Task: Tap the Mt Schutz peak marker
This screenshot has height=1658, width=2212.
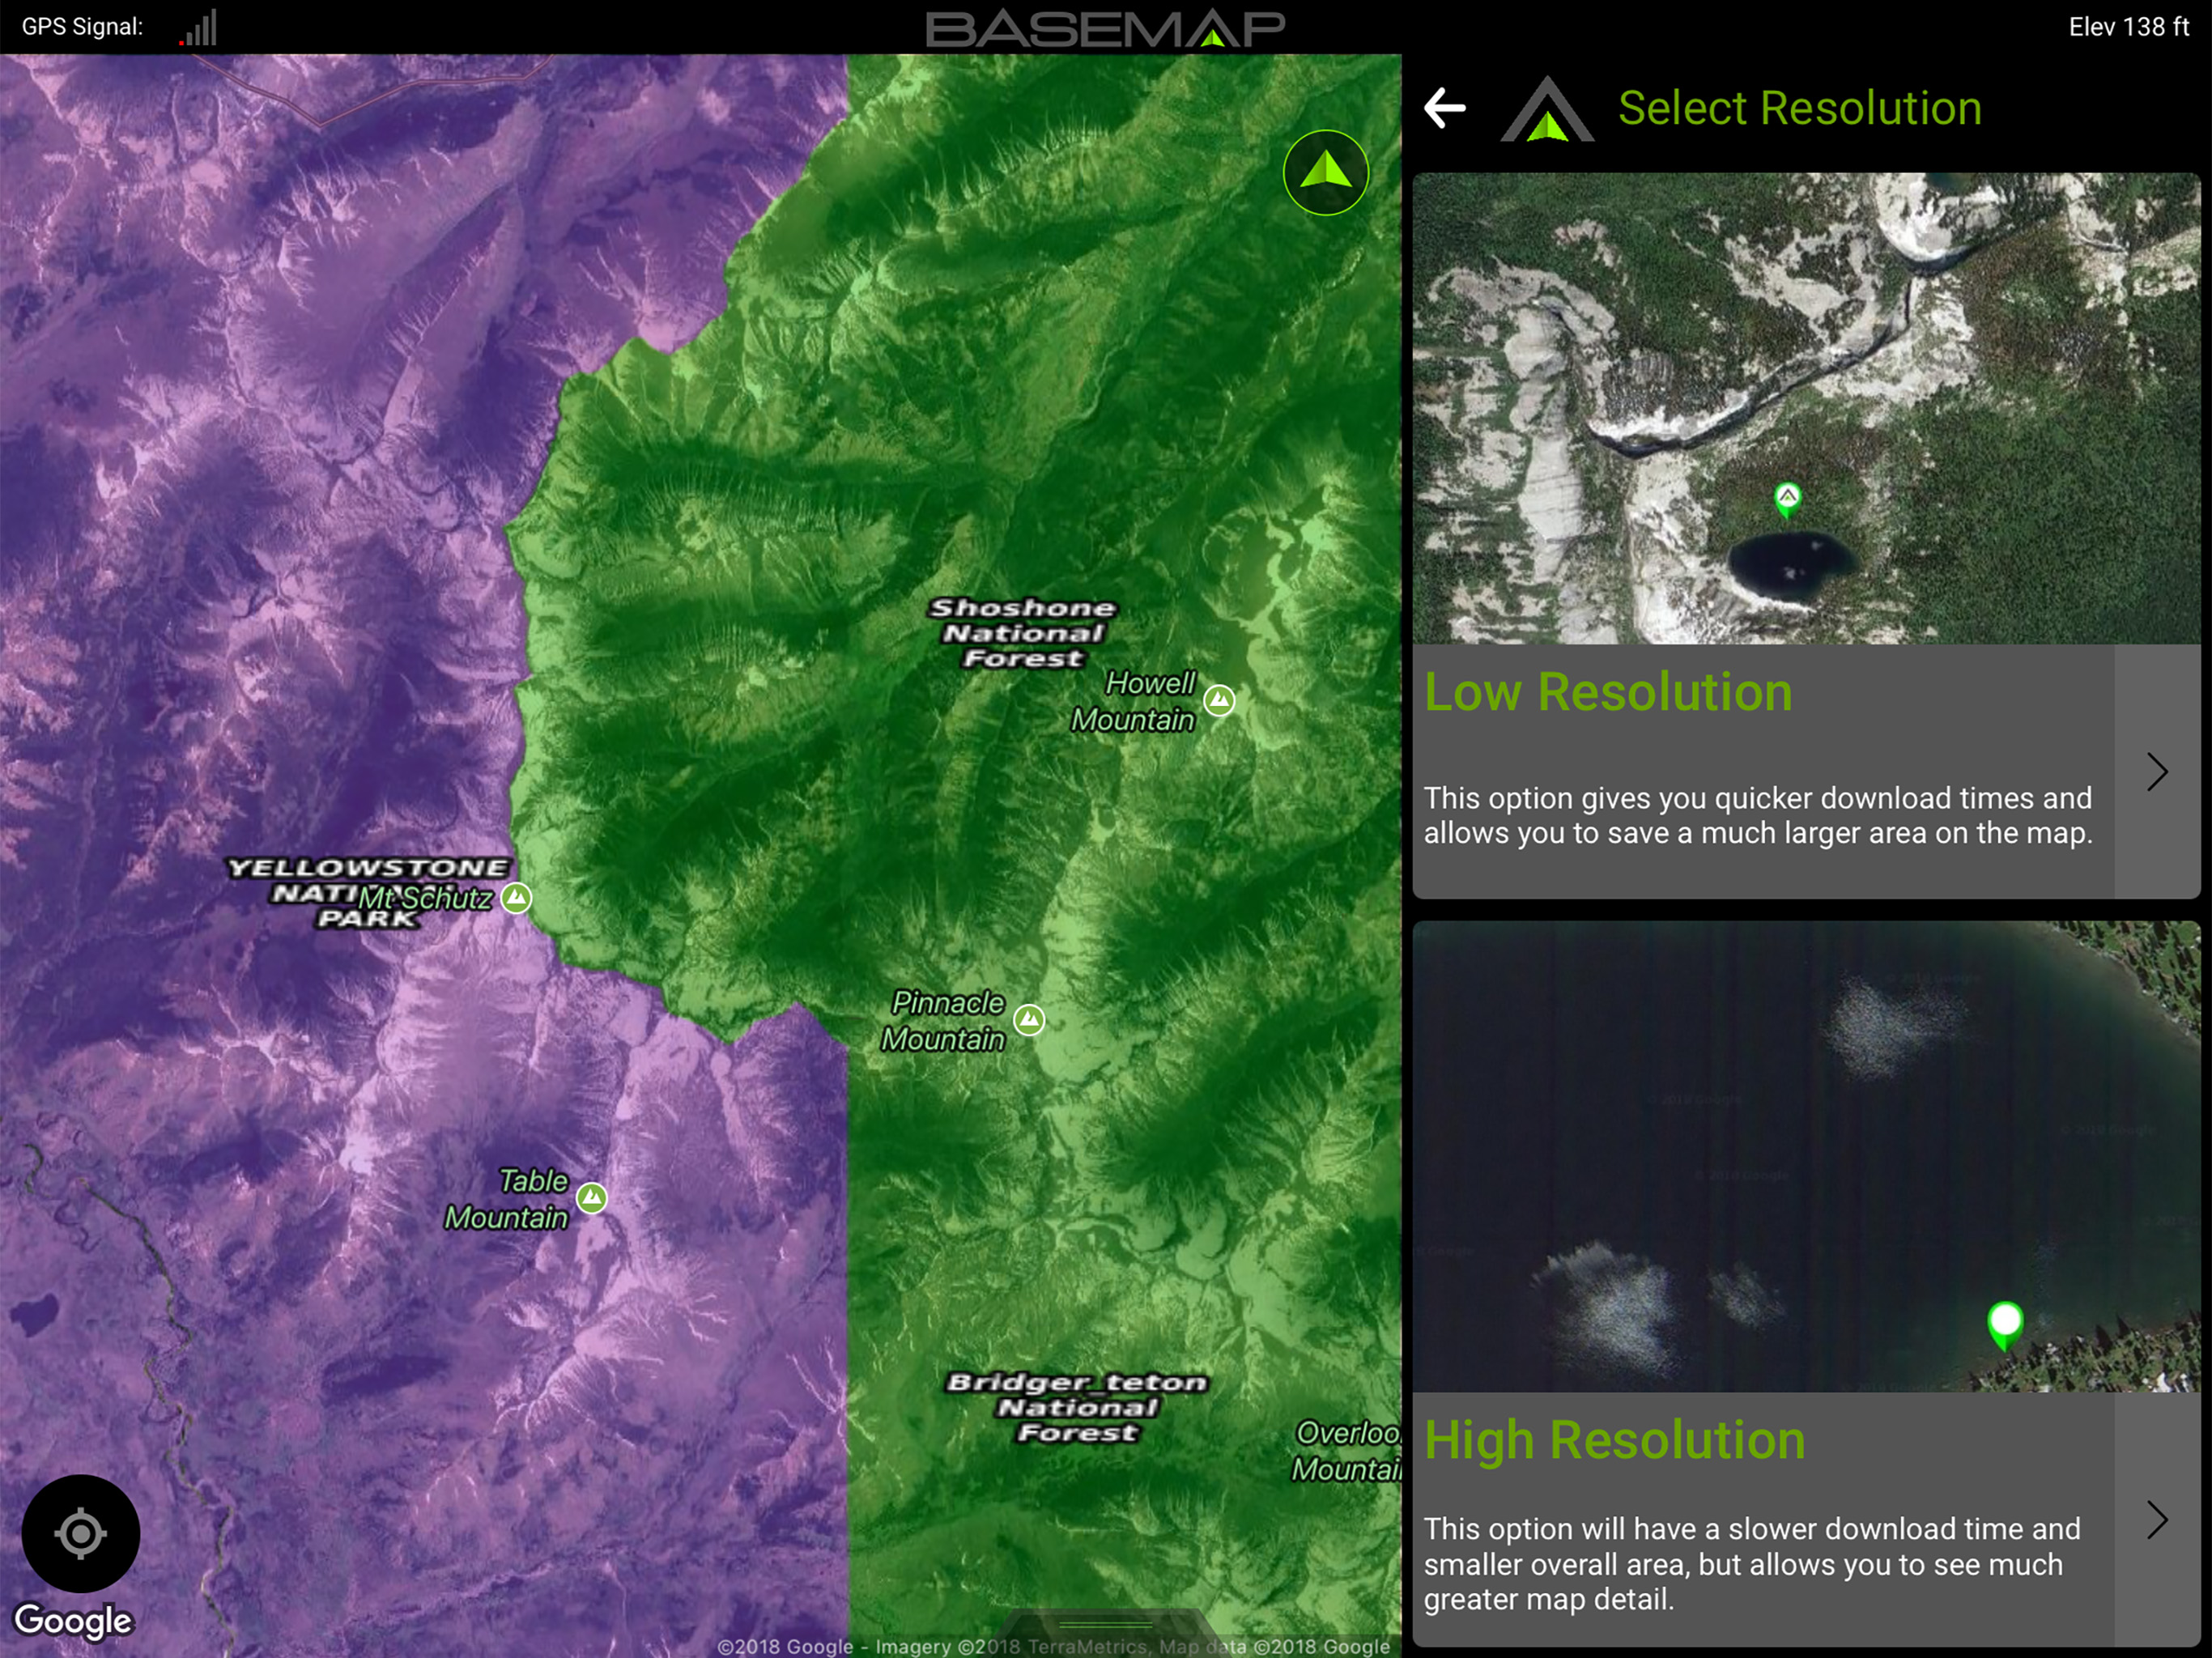Action: (x=516, y=898)
